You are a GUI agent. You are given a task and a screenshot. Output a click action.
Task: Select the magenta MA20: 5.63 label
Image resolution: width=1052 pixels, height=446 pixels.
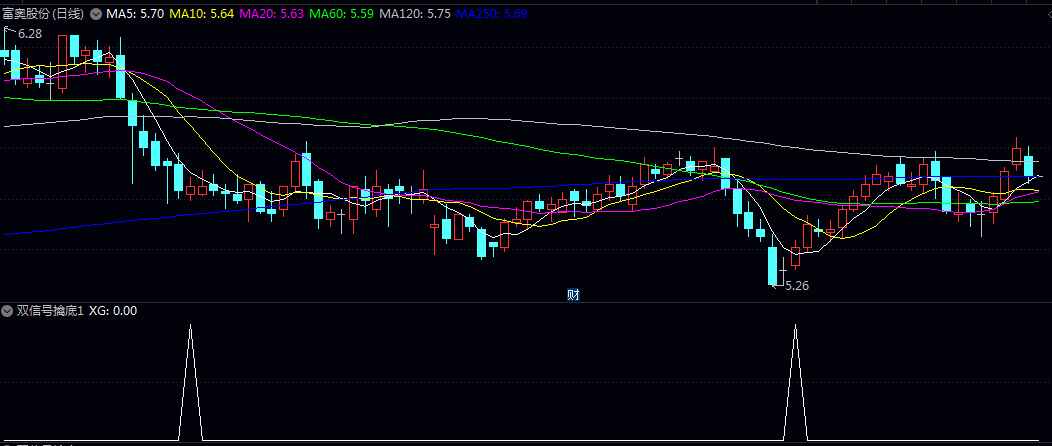(x=271, y=13)
